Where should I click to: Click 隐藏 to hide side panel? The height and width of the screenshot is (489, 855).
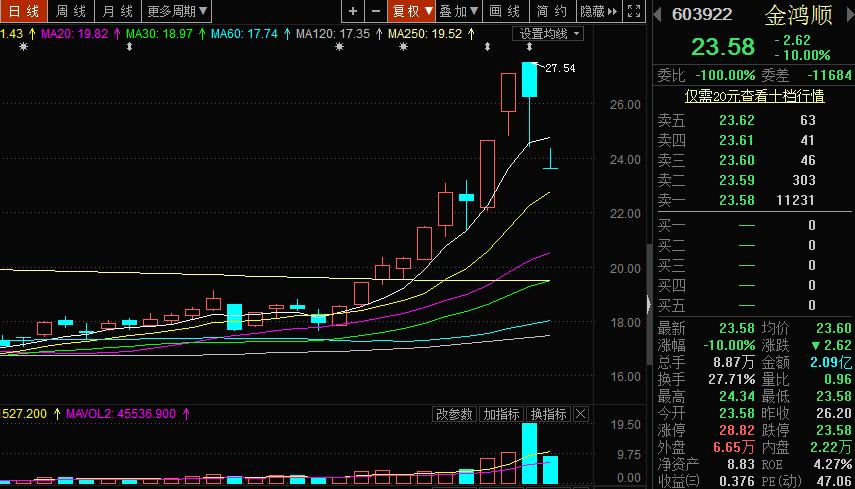(x=598, y=11)
